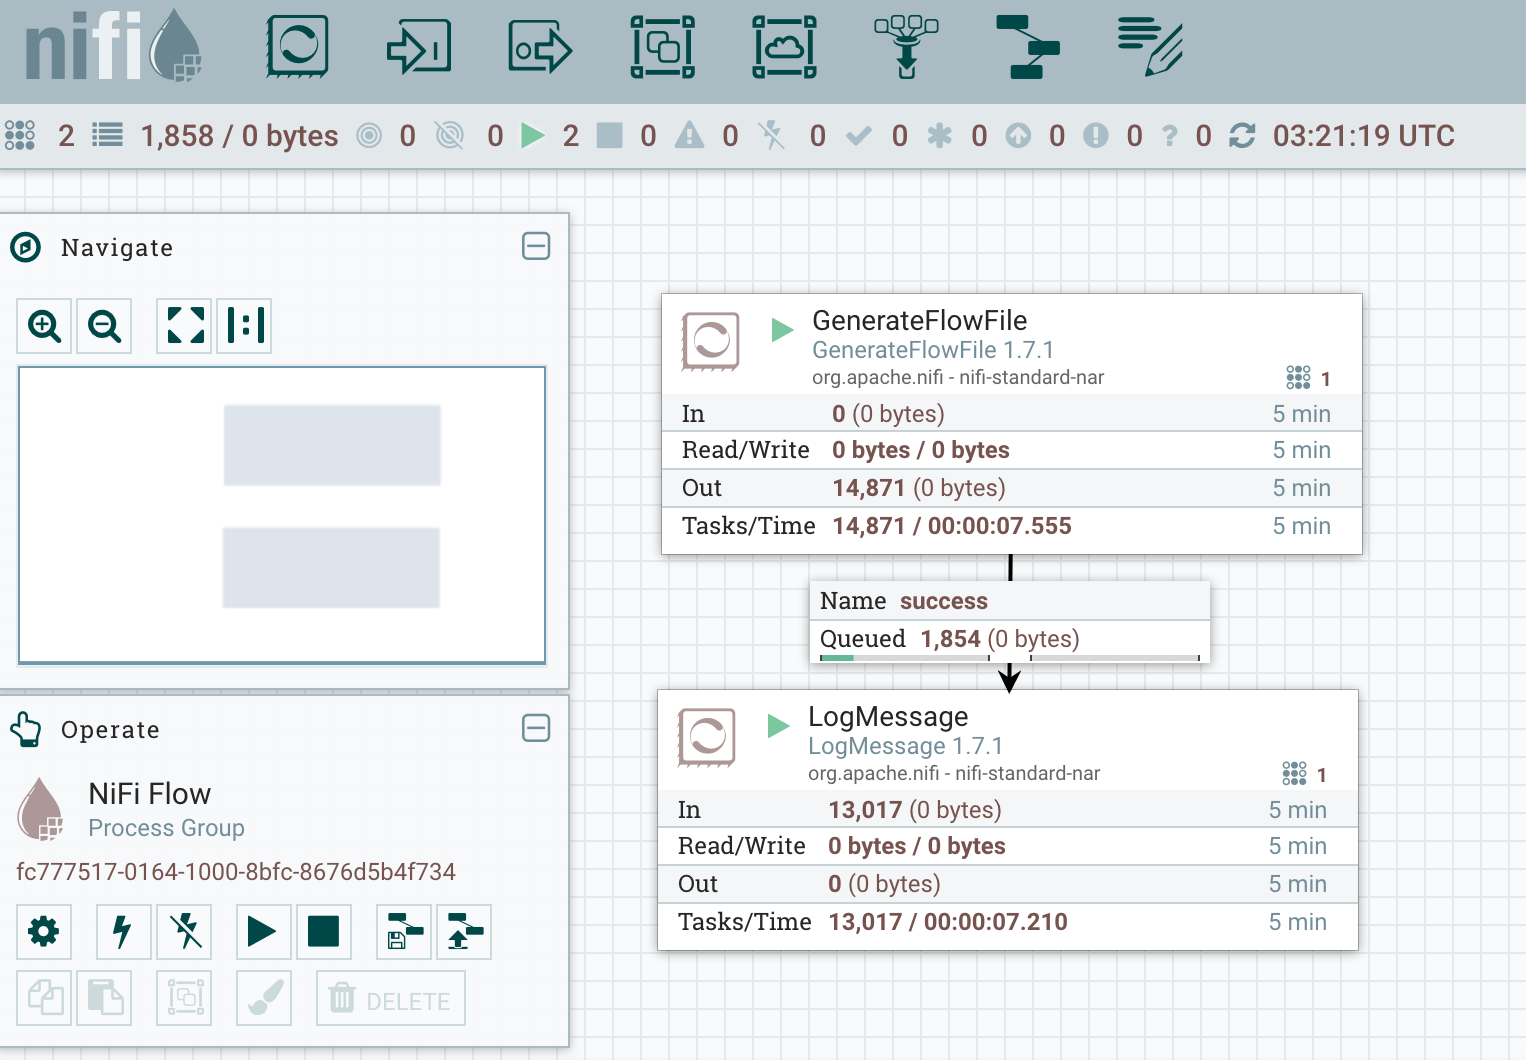The width and height of the screenshot is (1526, 1060).
Task: Click the up-to-date versioned checkmark icon
Action: point(858,135)
